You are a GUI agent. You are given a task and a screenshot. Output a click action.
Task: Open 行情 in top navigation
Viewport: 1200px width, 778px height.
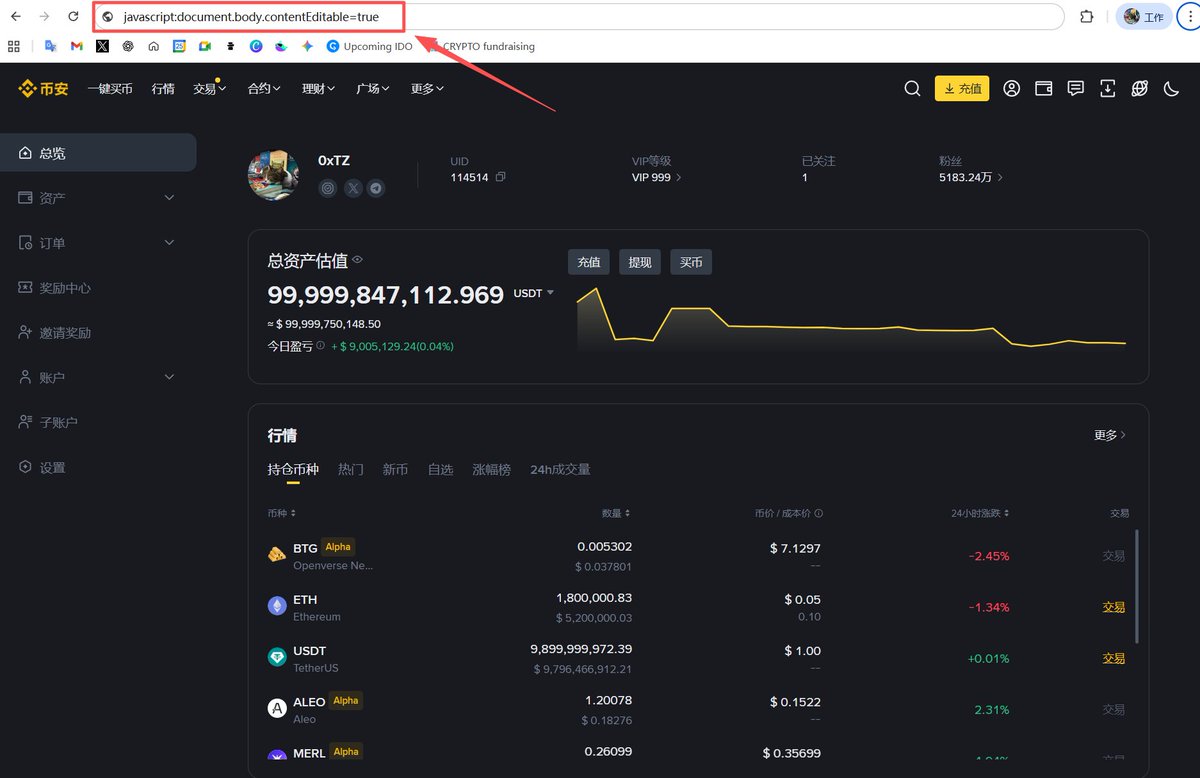[163, 88]
